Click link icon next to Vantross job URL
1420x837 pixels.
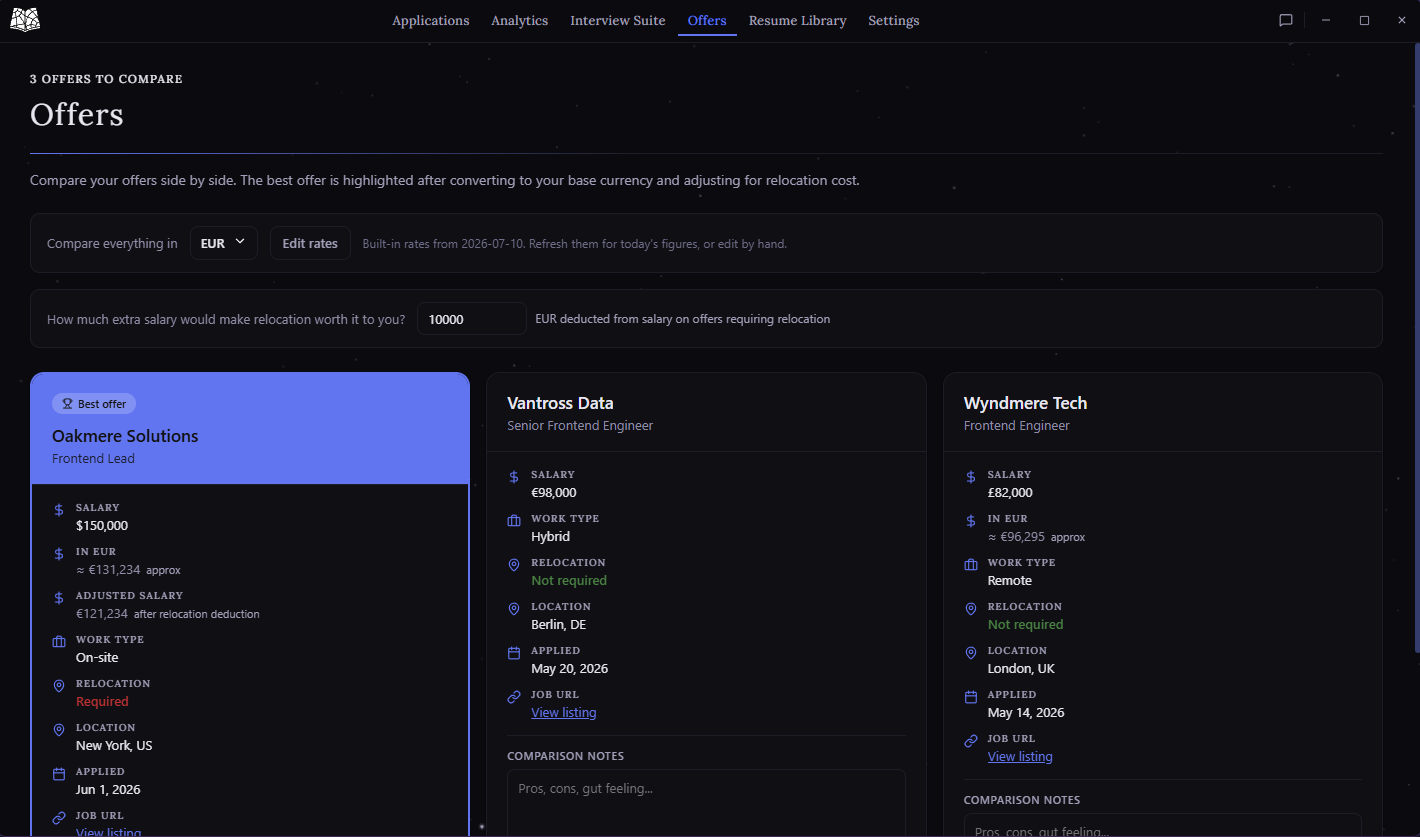[514, 697]
